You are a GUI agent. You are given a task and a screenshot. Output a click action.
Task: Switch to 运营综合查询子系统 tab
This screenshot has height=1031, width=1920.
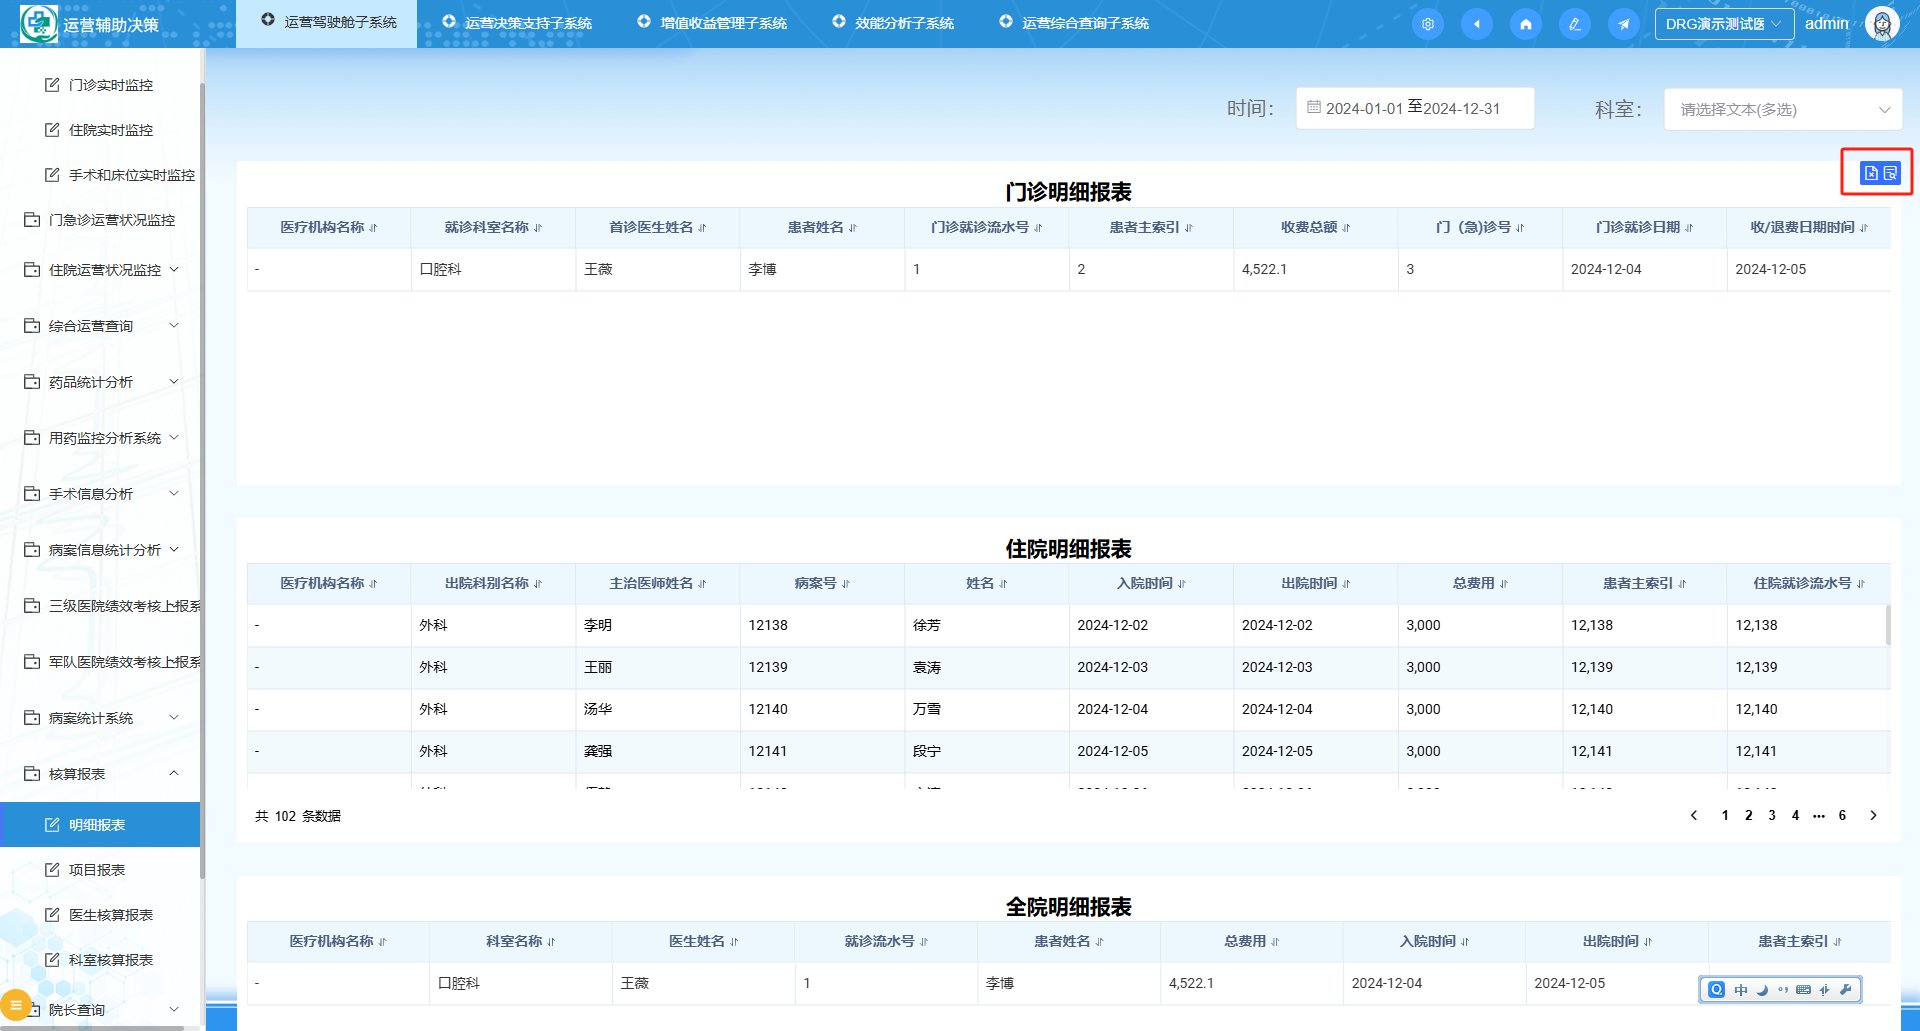(1075, 22)
